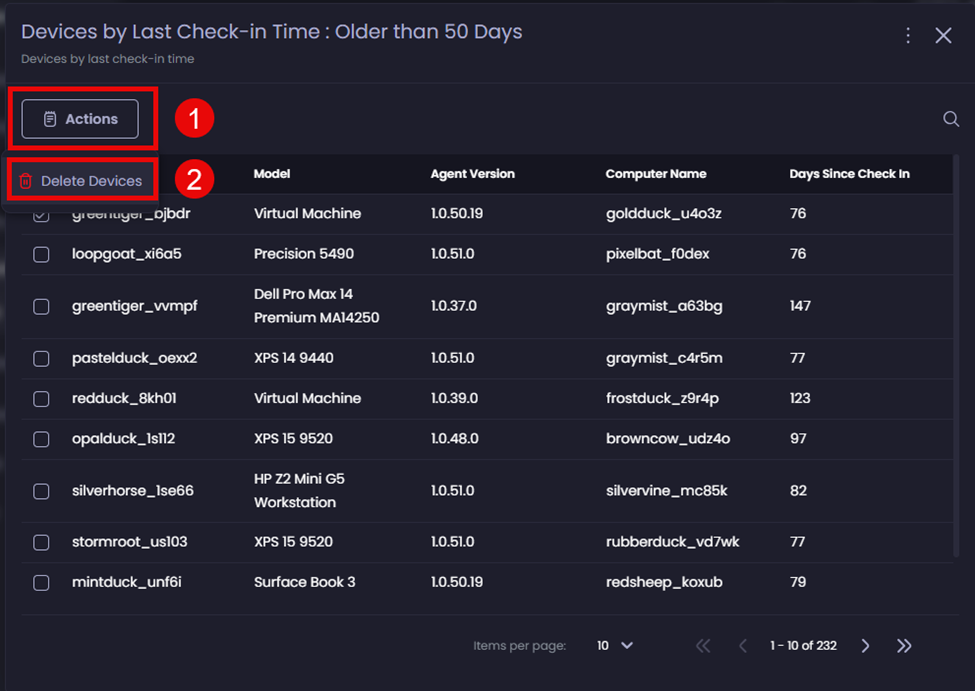Click the vertical scrollbar of the table
The height and width of the screenshot is (691, 975).
(x=955, y=350)
